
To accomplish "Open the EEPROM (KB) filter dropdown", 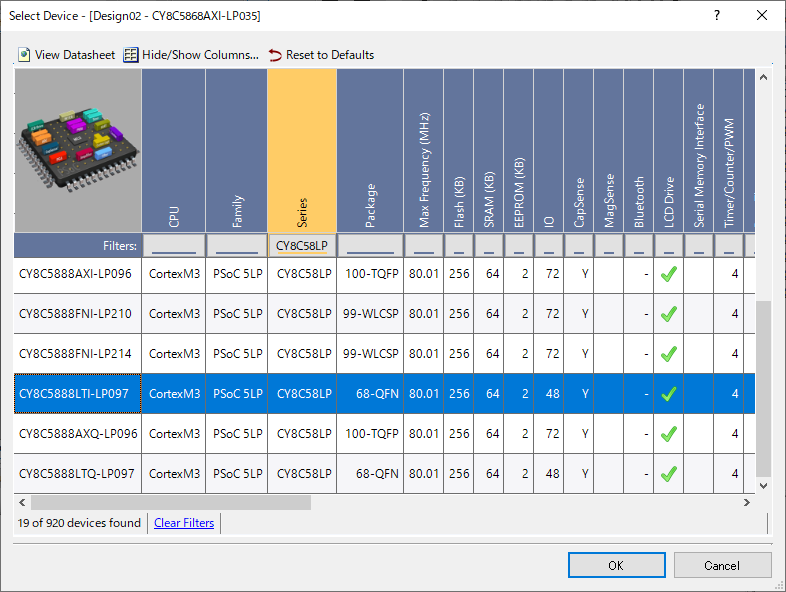I will point(519,246).
